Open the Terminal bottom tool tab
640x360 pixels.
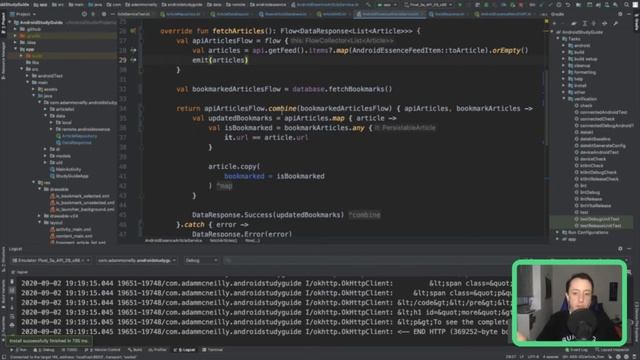213,350
